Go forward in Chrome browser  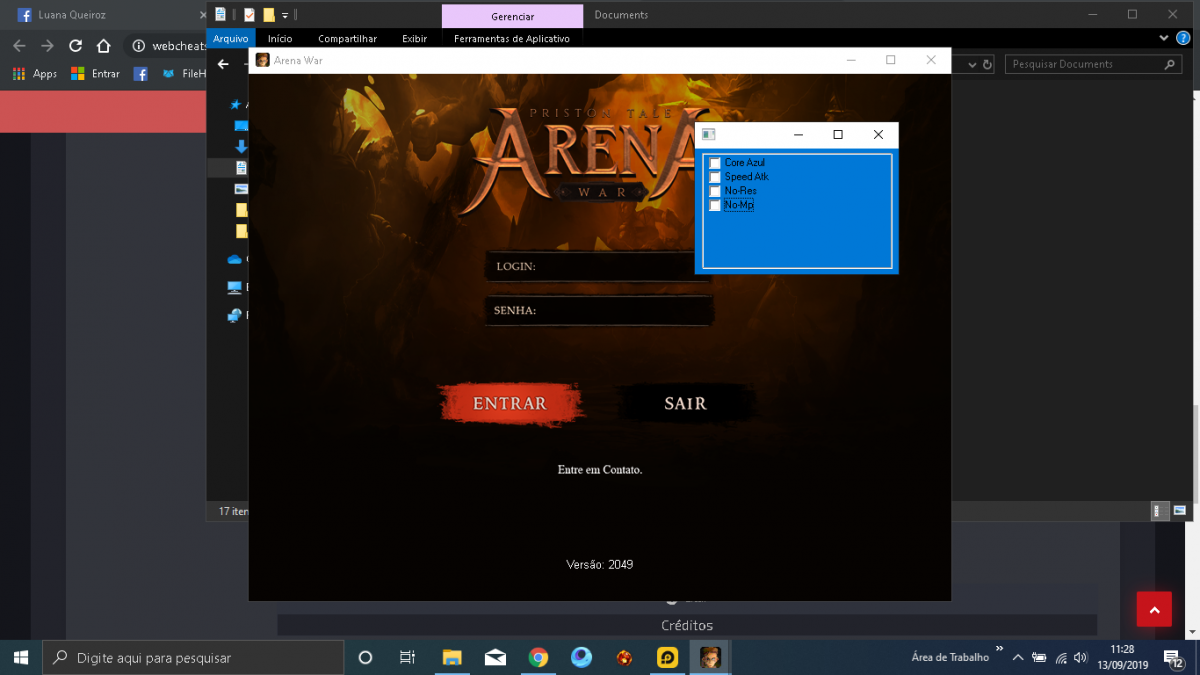pyautogui.click(x=47, y=46)
